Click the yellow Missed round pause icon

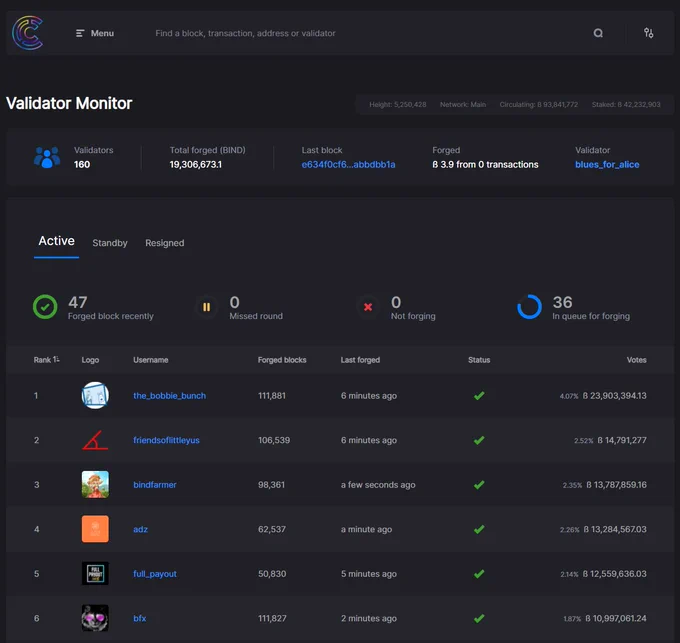pyautogui.click(x=206, y=307)
